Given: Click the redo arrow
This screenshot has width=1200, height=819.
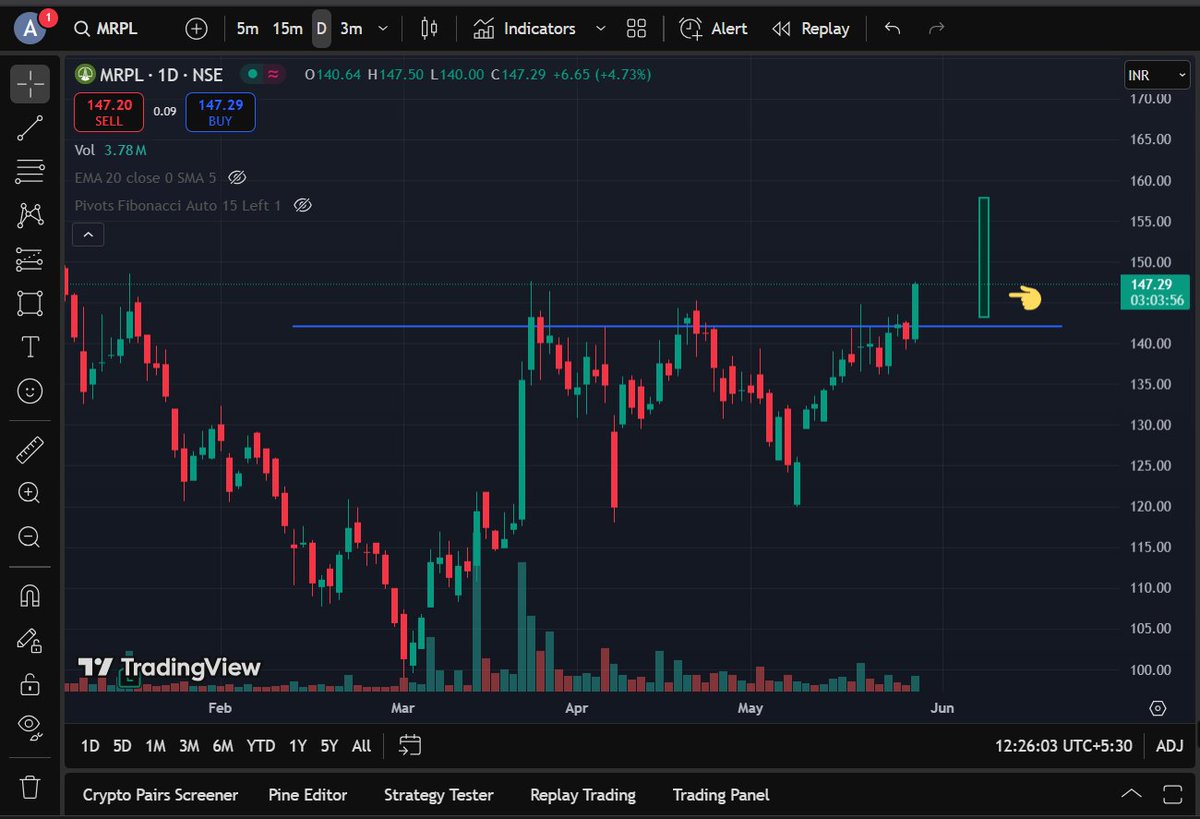Looking at the screenshot, I should coord(937,29).
